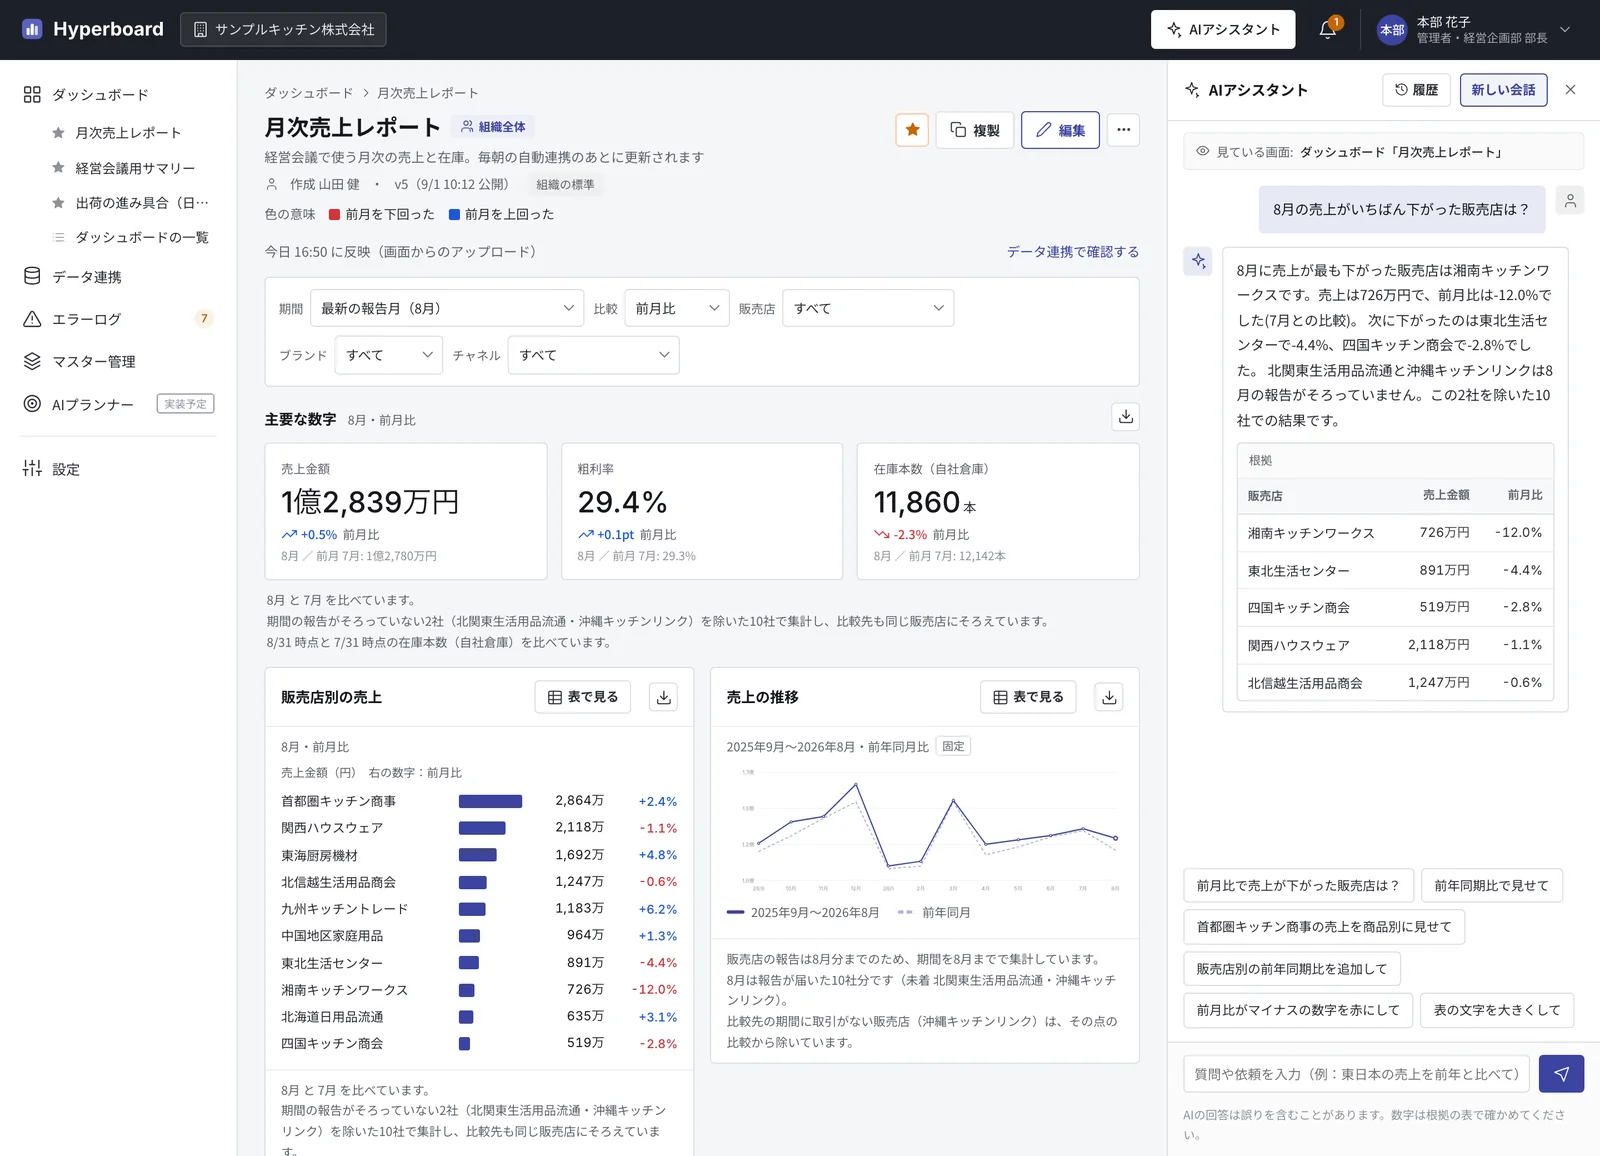This screenshot has width=1600, height=1156.
Task: Open the ブランド dropdown
Action: pos(389,355)
